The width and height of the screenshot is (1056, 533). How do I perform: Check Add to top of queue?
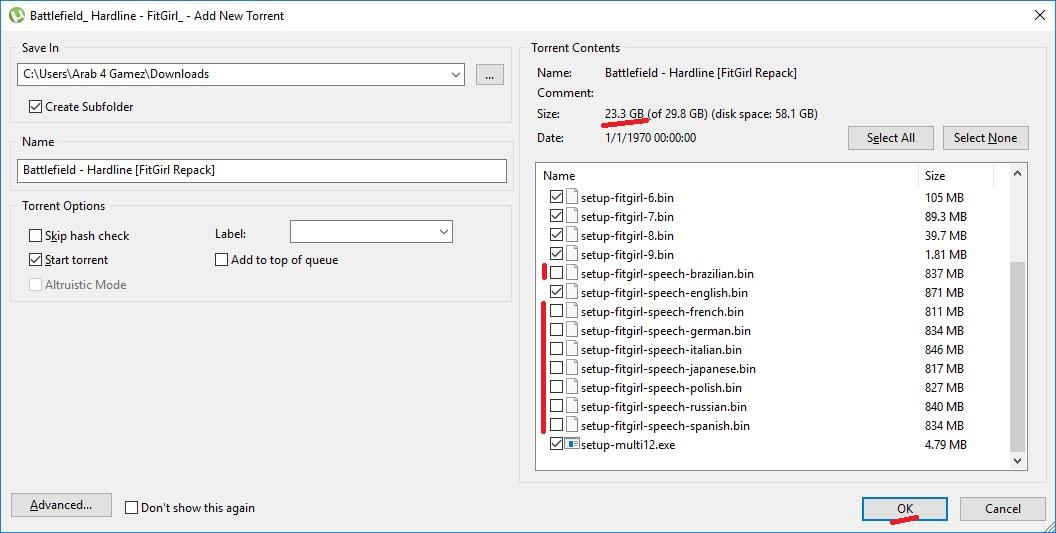point(221,259)
